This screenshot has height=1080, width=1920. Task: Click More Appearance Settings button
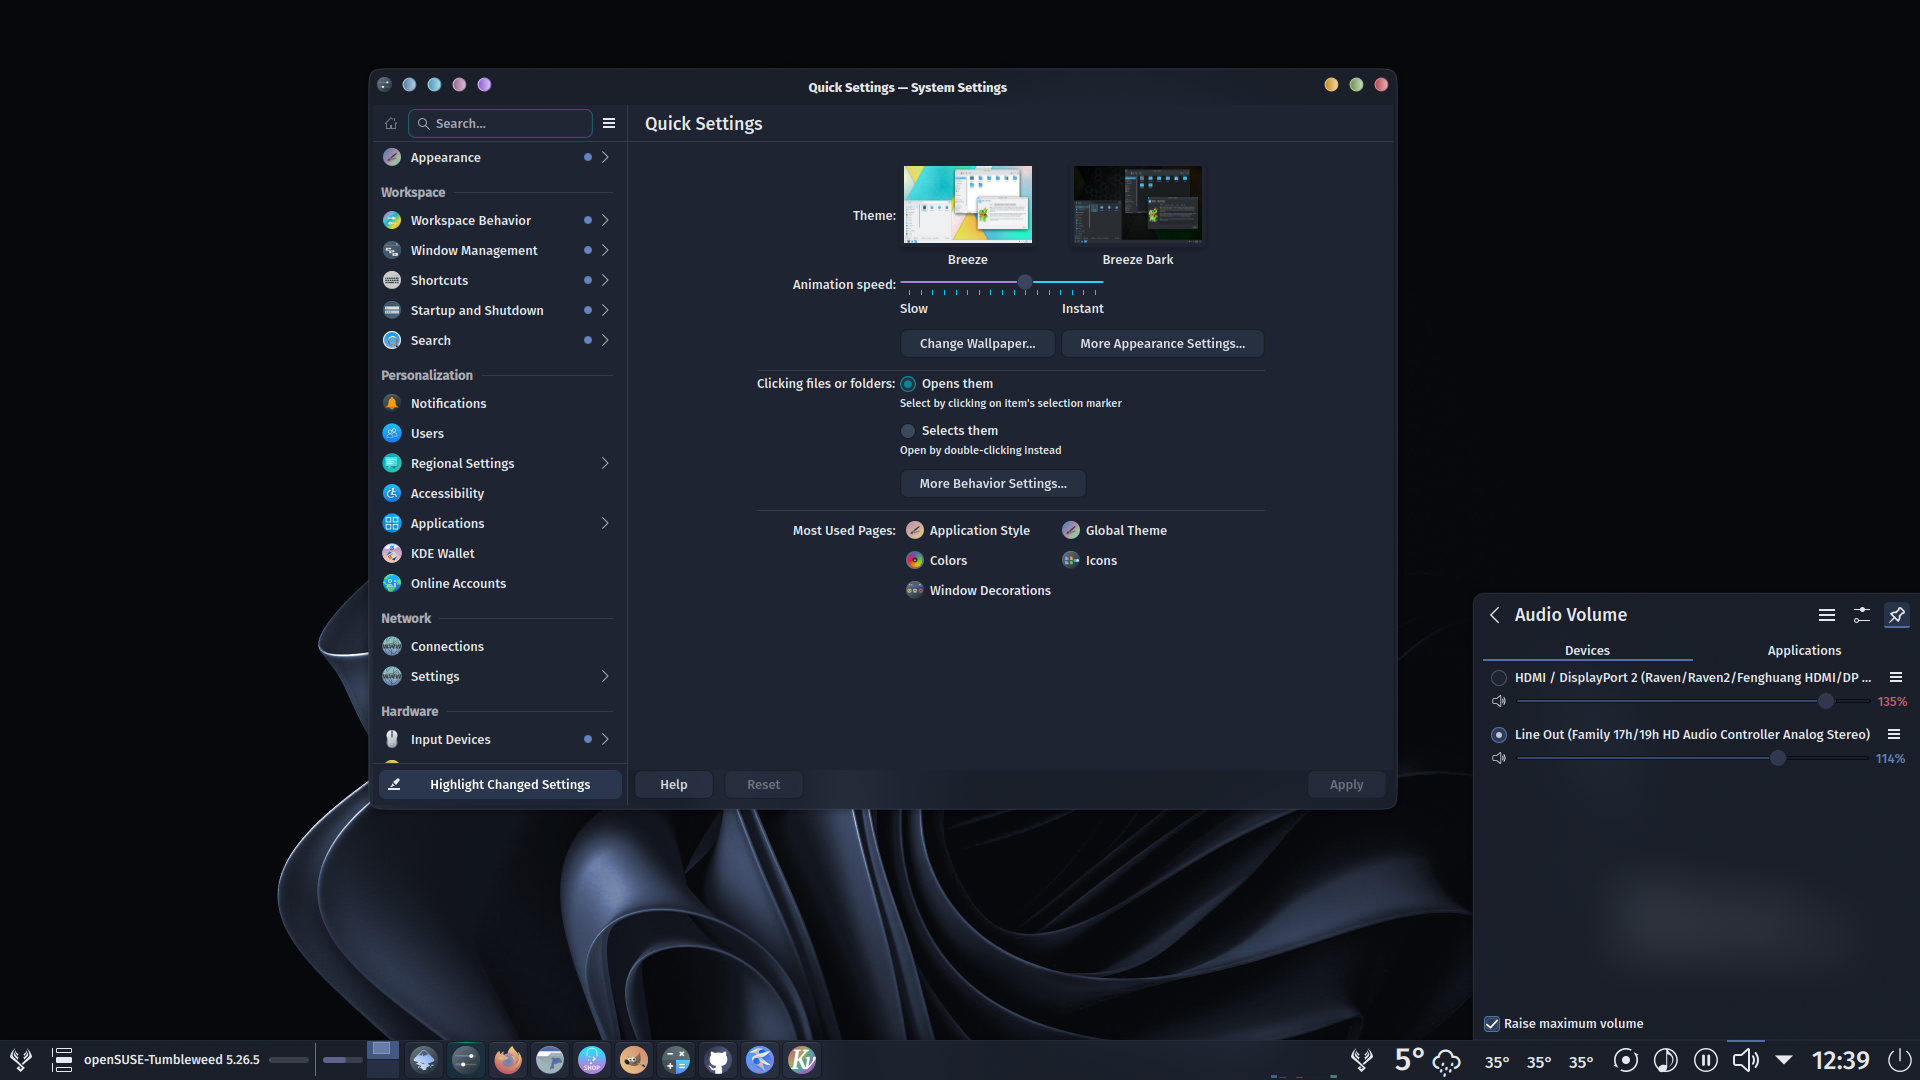[x=1162, y=343]
